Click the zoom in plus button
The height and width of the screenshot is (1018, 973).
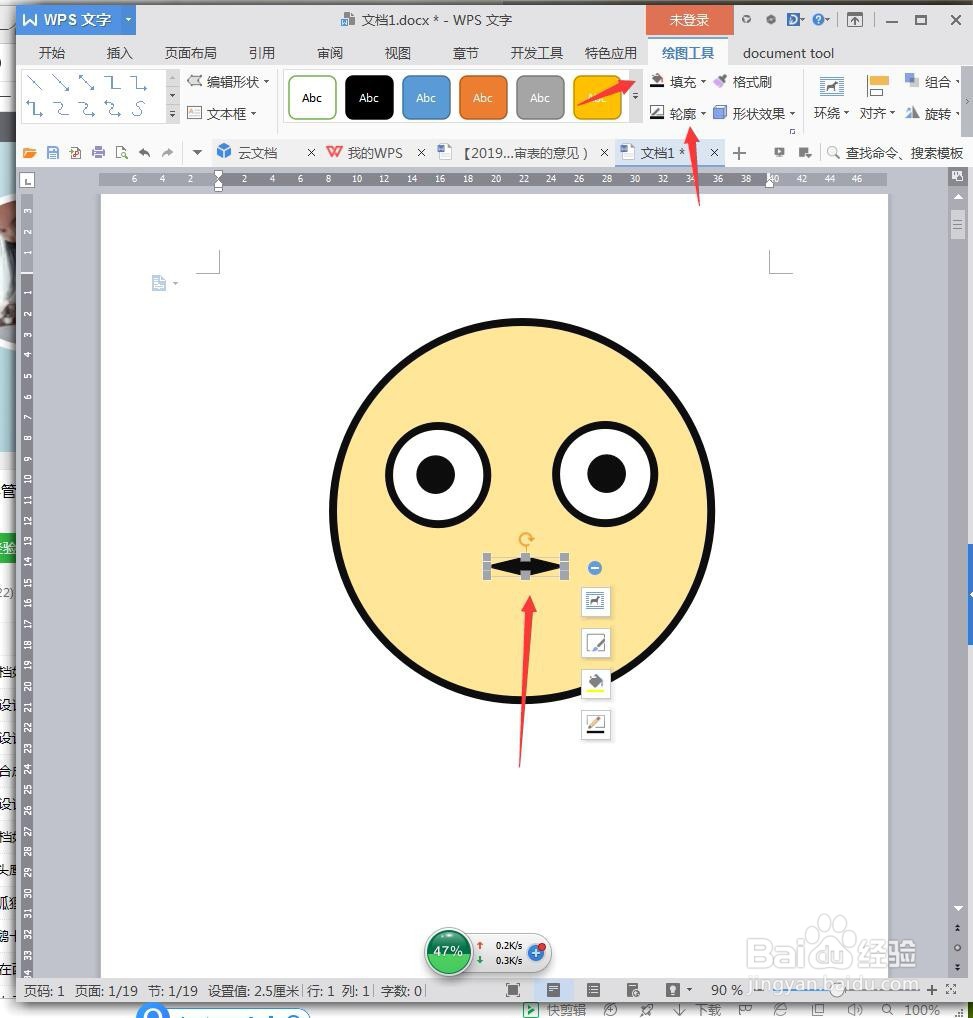point(931,989)
